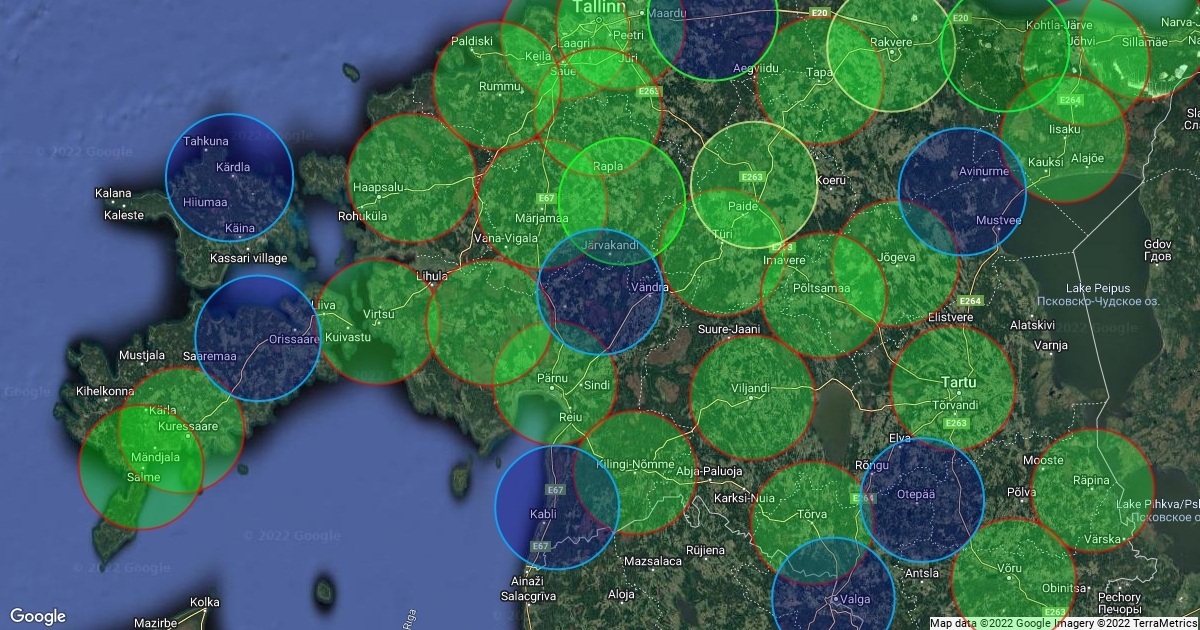Open the Map data attribution text

pyautogui.click(x=1063, y=623)
